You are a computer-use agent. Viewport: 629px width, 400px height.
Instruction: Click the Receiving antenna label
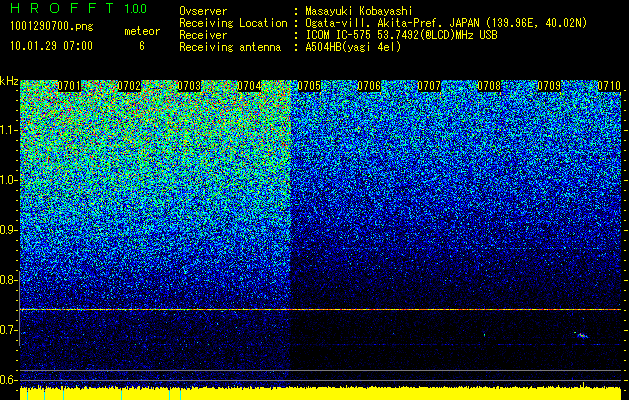pyautogui.click(x=230, y=47)
